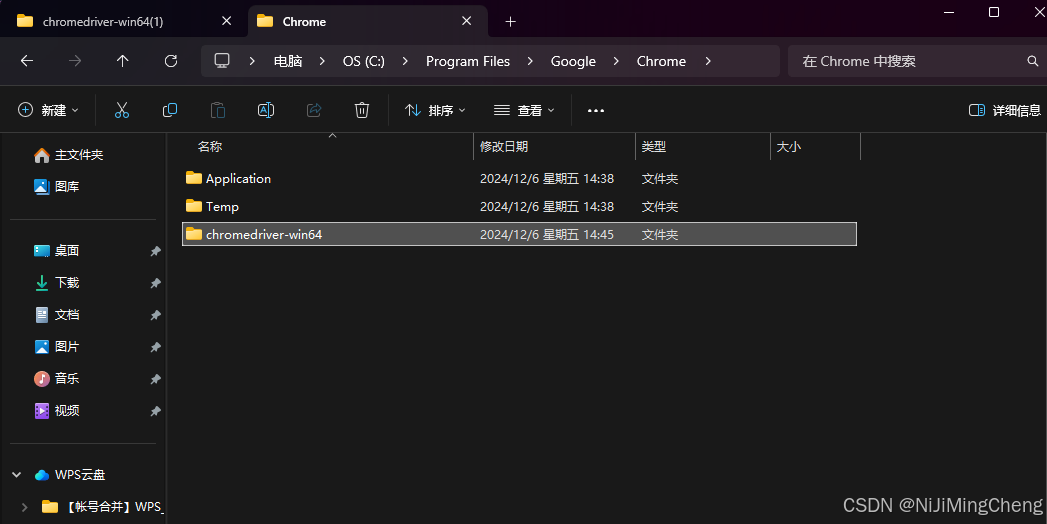Screen dimensions: 1047x524
Task: Click pin icon next to 音乐
Action: [155, 379]
